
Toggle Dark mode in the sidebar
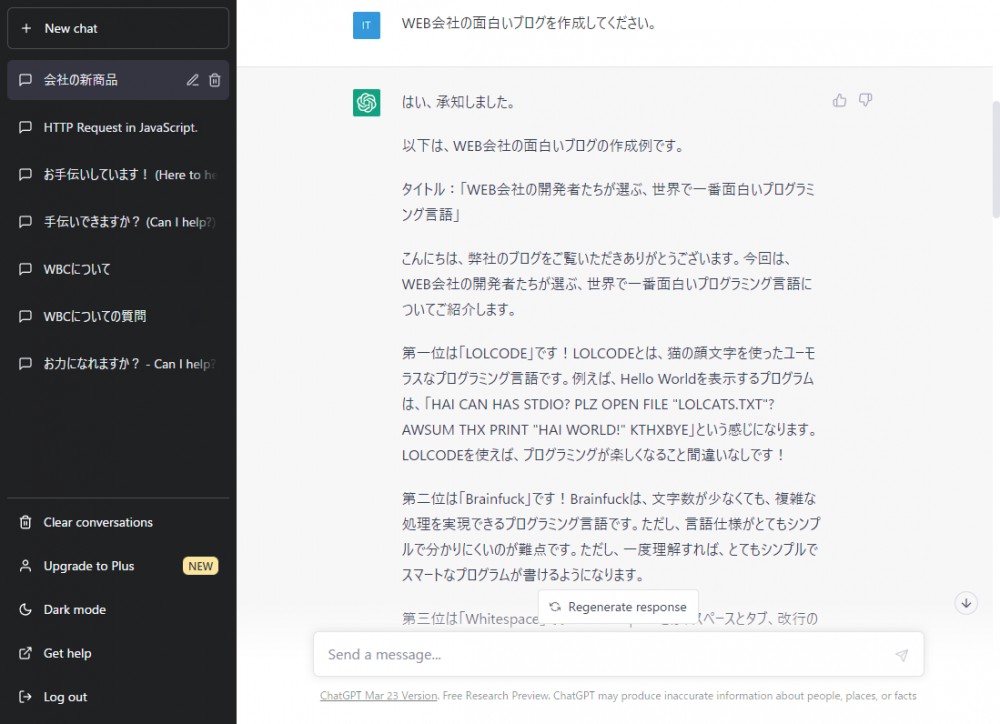tap(74, 610)
